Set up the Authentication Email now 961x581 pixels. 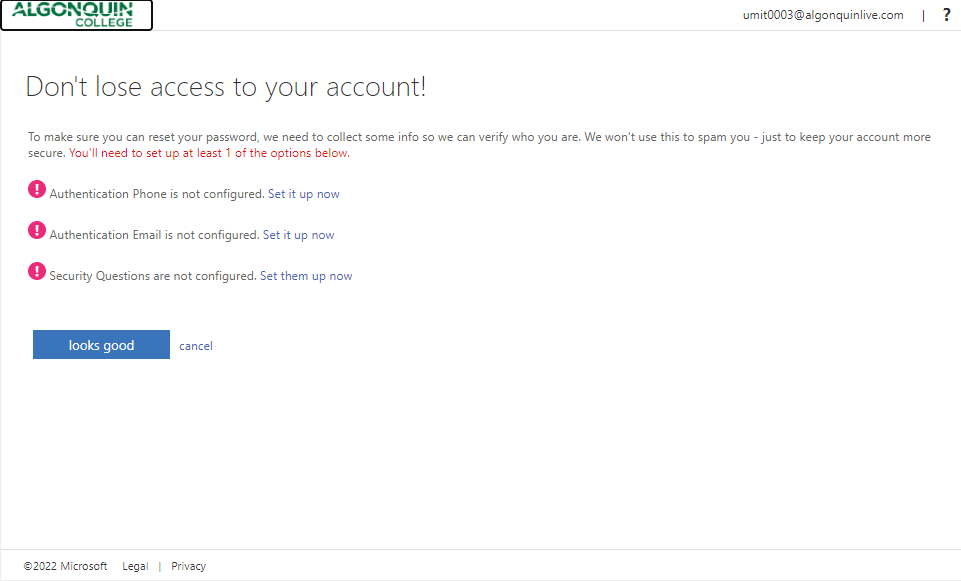[298, 235]
